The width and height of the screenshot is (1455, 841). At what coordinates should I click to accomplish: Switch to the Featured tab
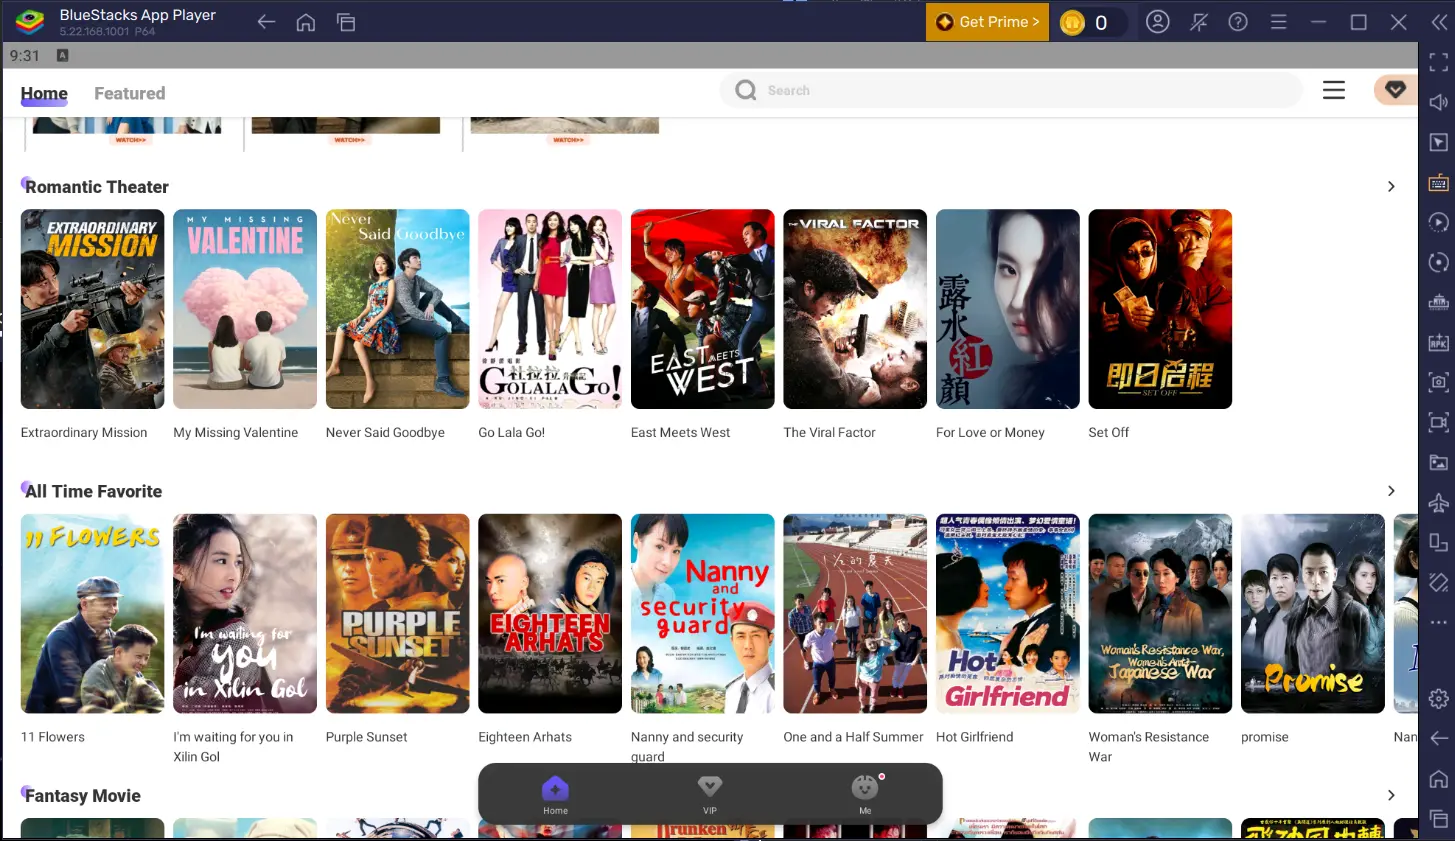[x=130, y=93]
